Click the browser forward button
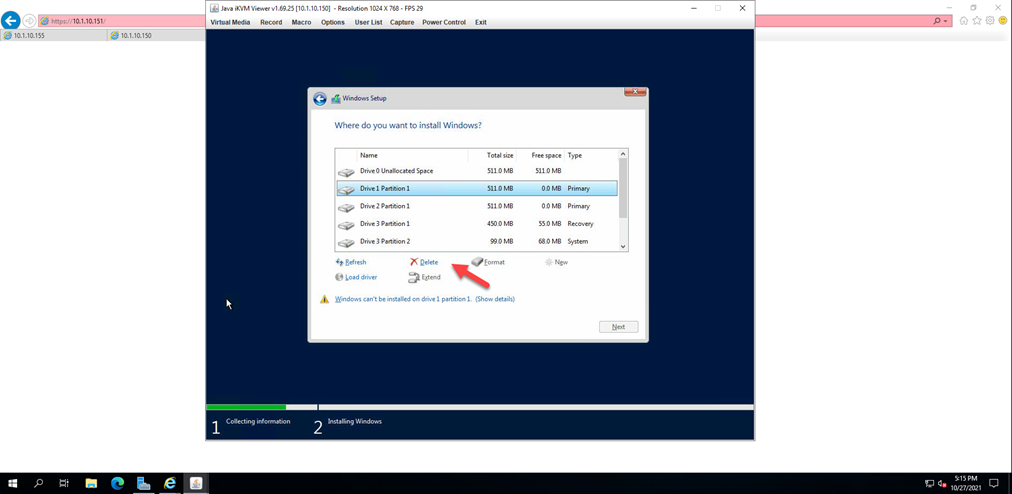This screenshot has height=494, width=1012. coord(30,21)
